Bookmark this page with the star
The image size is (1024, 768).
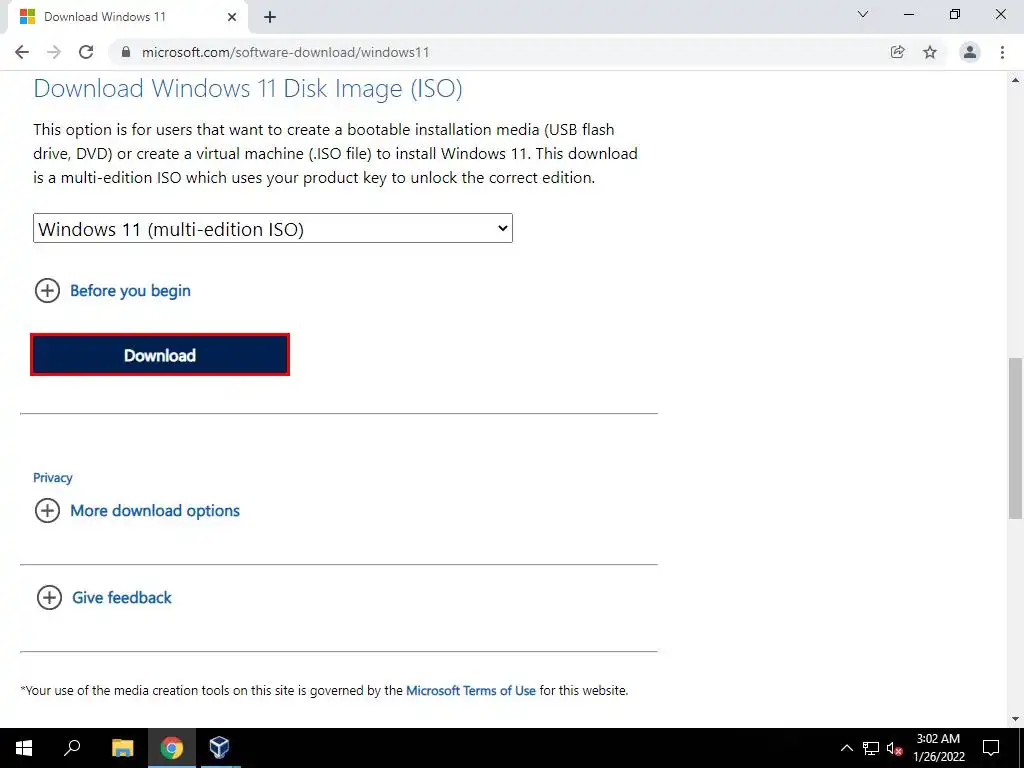click(930, 52)
